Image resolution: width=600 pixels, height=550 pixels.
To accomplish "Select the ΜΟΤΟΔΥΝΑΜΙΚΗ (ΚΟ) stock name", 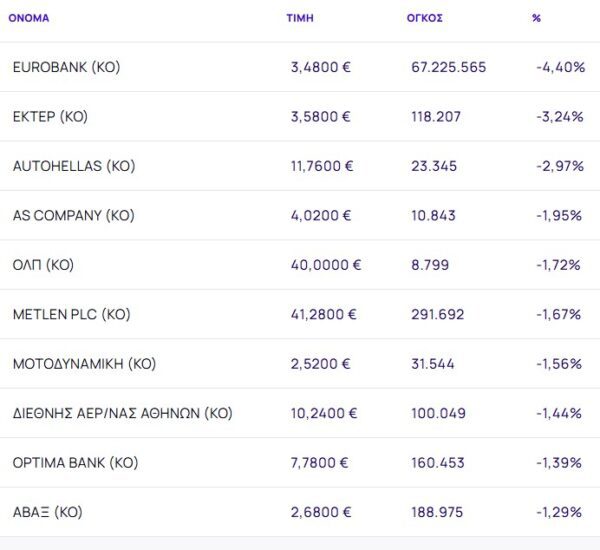I will pyautogui.click(x=84, y=364).
